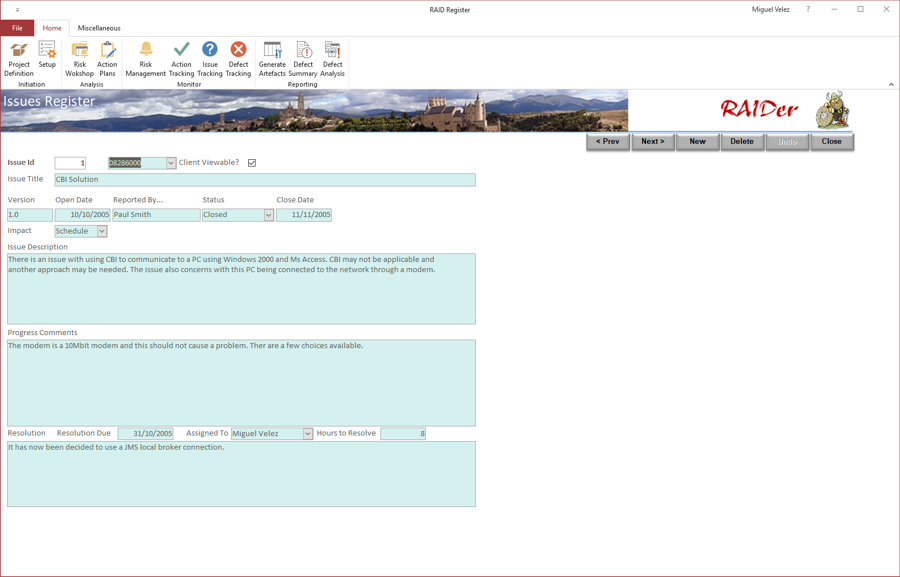The height and width of the screenshot is (577, 900).
Task: Switch to the Miscellaneous ribbon tab
Action: [99, 28]
